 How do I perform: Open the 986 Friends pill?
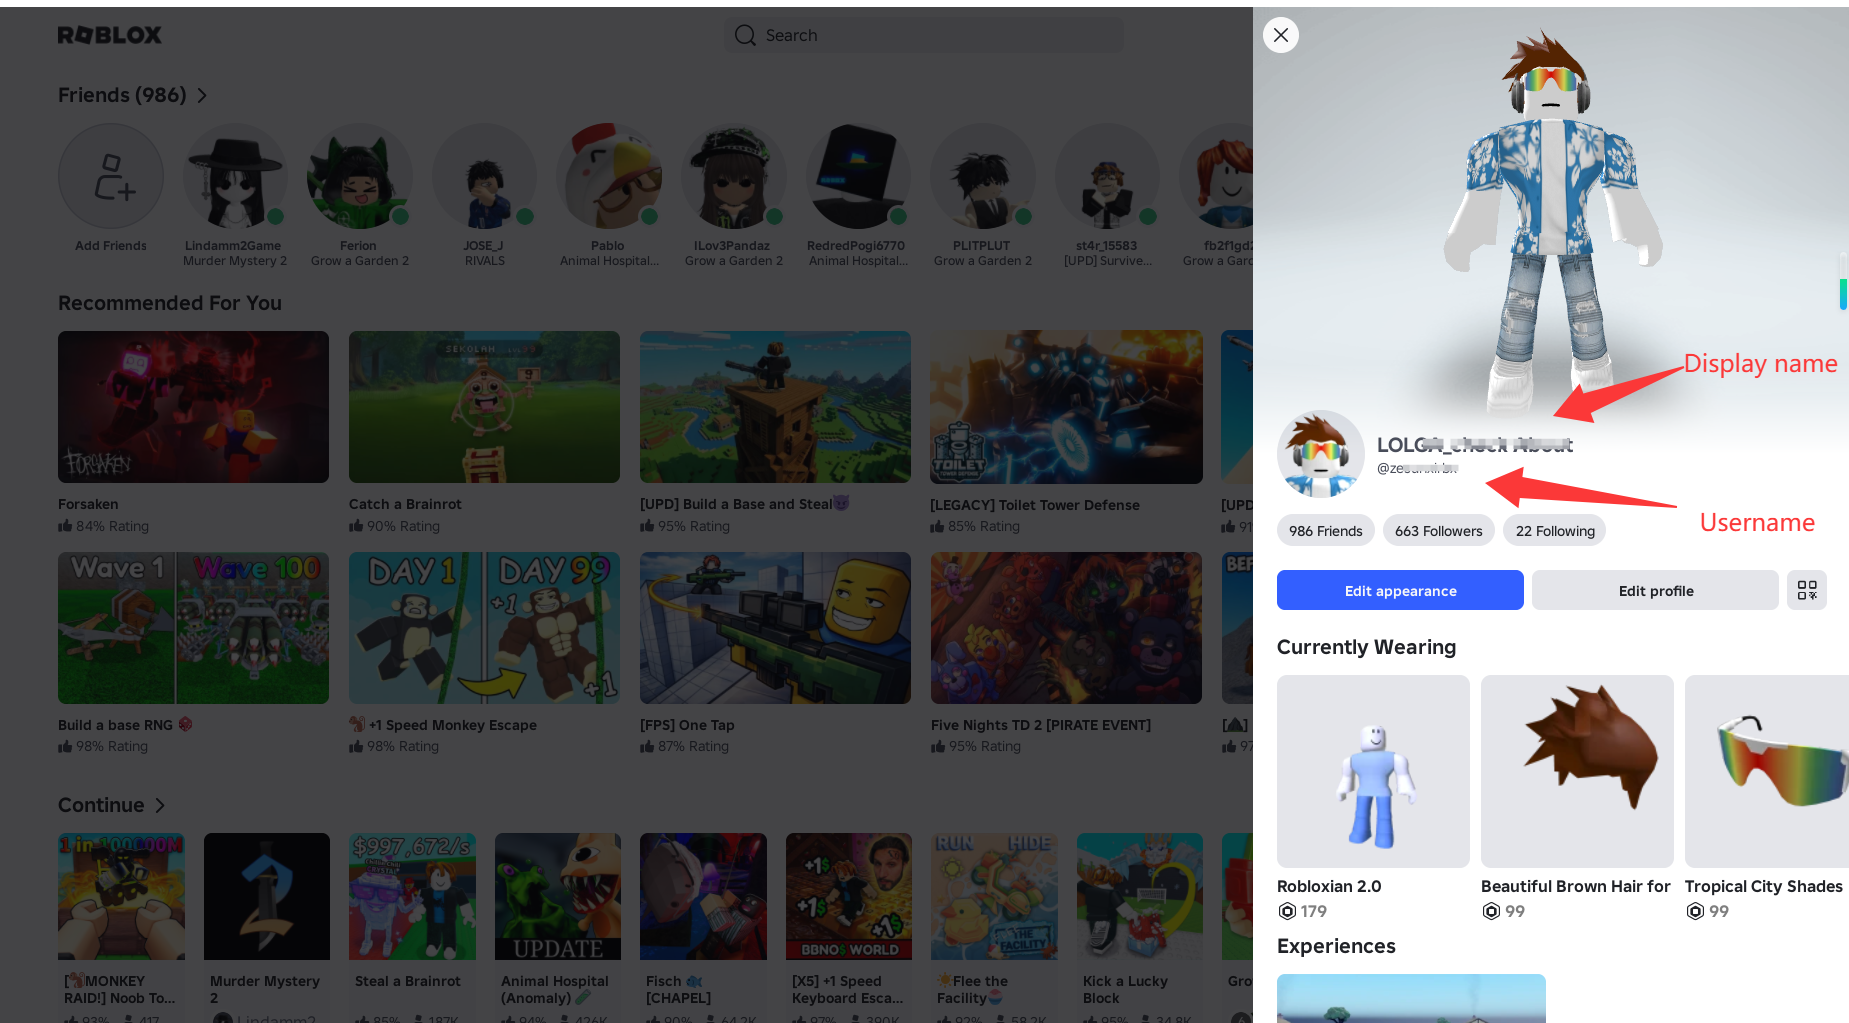pos(1326,530)
